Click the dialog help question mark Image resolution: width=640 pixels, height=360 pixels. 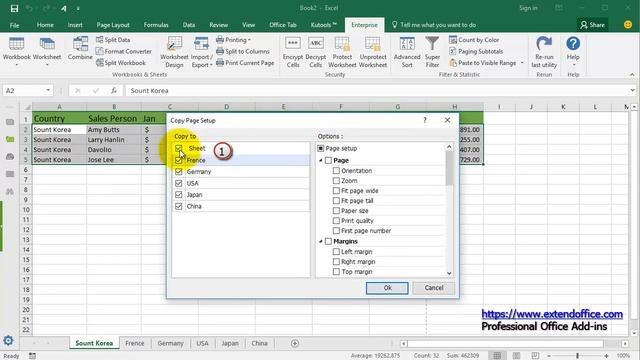click(425, 120)
